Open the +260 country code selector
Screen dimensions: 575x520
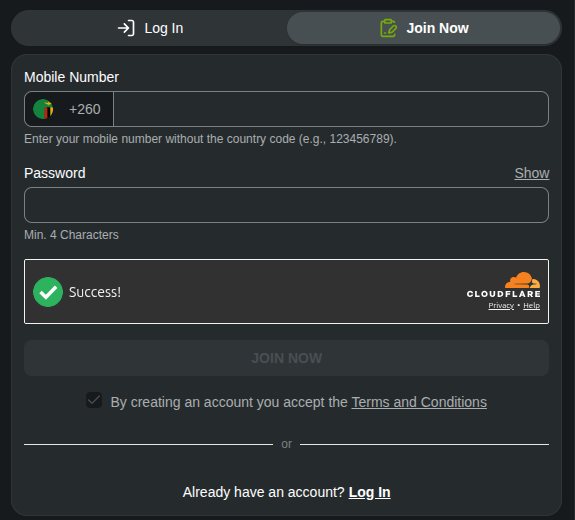tap(69, 109)
